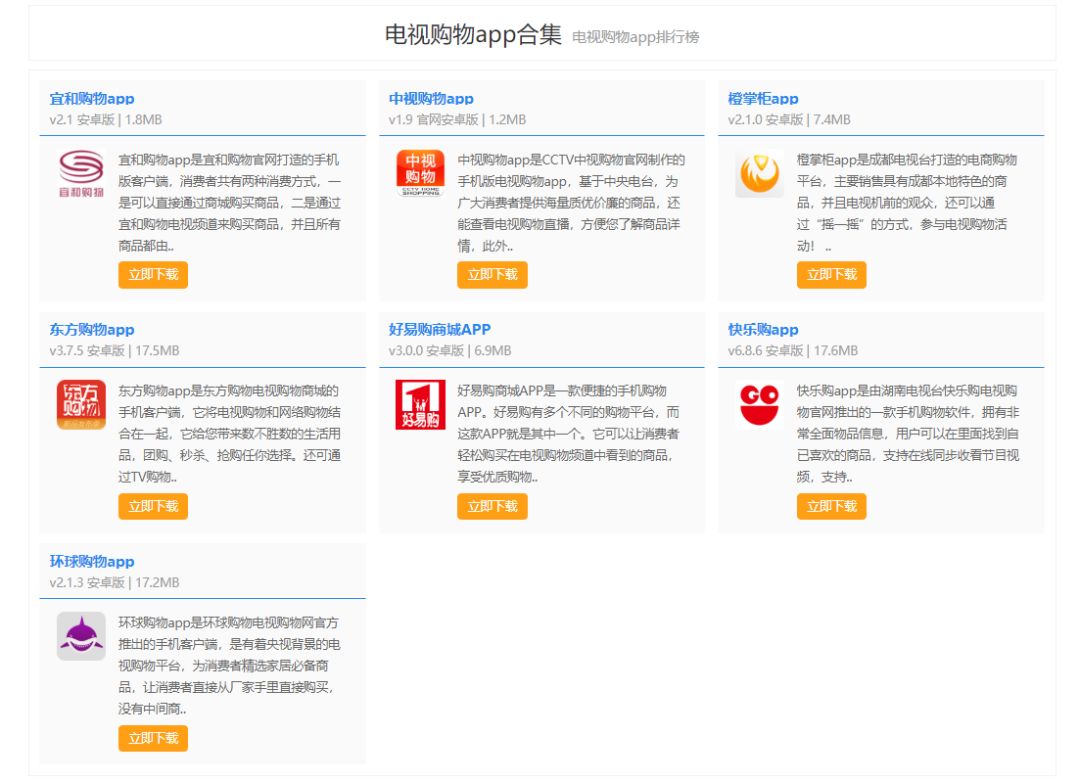Click version text v6.8.6 安卓版 | 17.6MB
The image size is (1080, 782).
793,351
